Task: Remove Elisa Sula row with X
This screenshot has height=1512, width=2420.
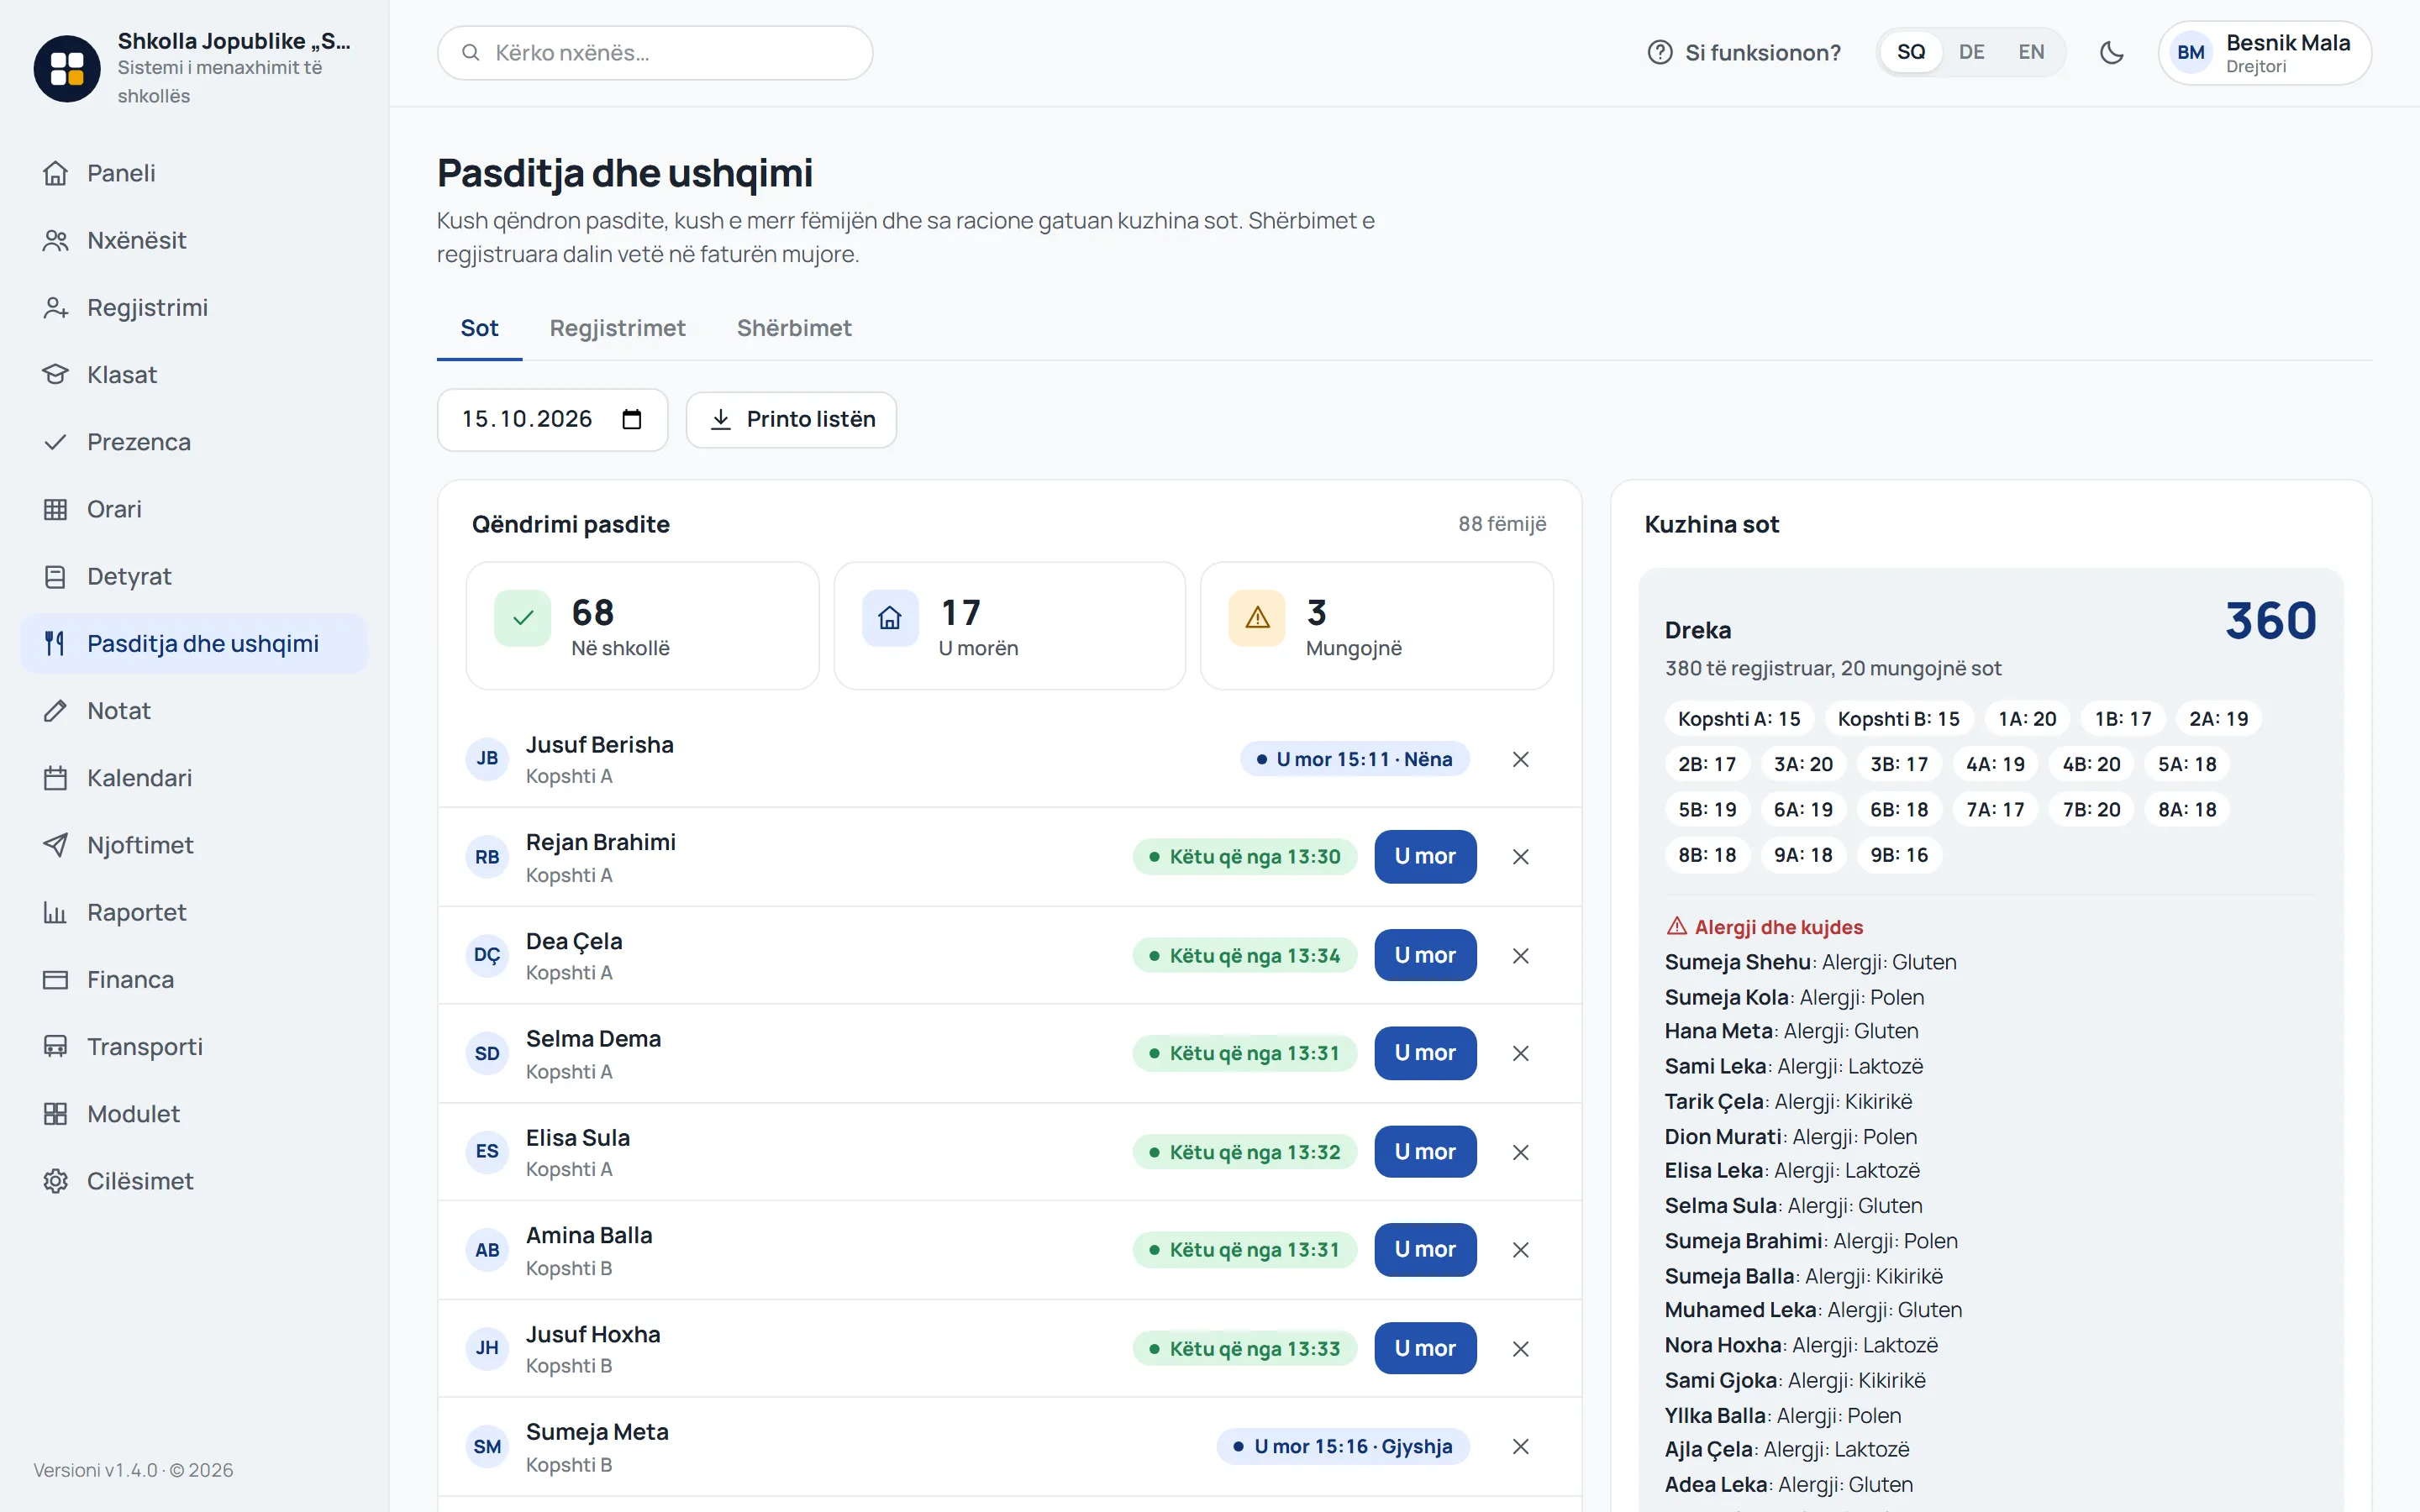Action: 1521,1152
